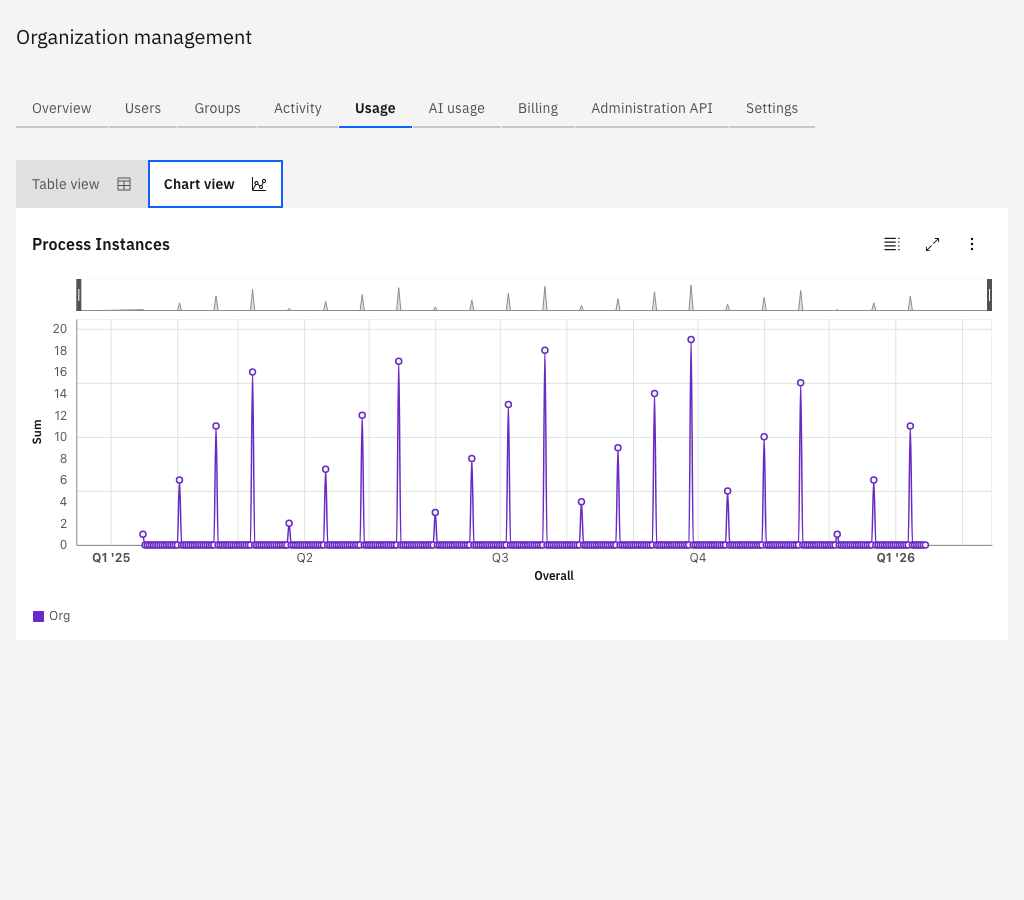This screenshot has height=900, width=1024.
Task: Click the right zoom bar handle
Action: point(989,295)
